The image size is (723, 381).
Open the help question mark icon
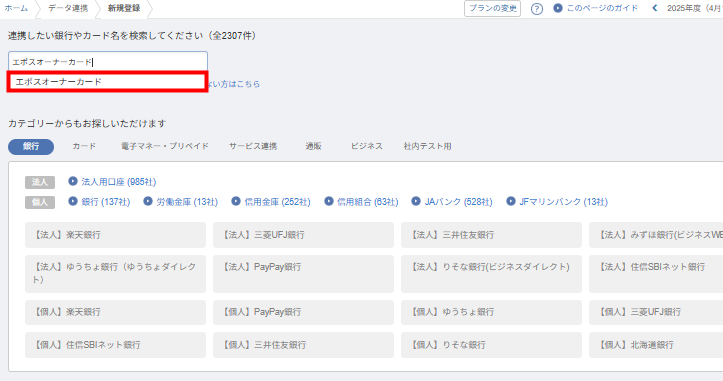[x=537, y=9]
